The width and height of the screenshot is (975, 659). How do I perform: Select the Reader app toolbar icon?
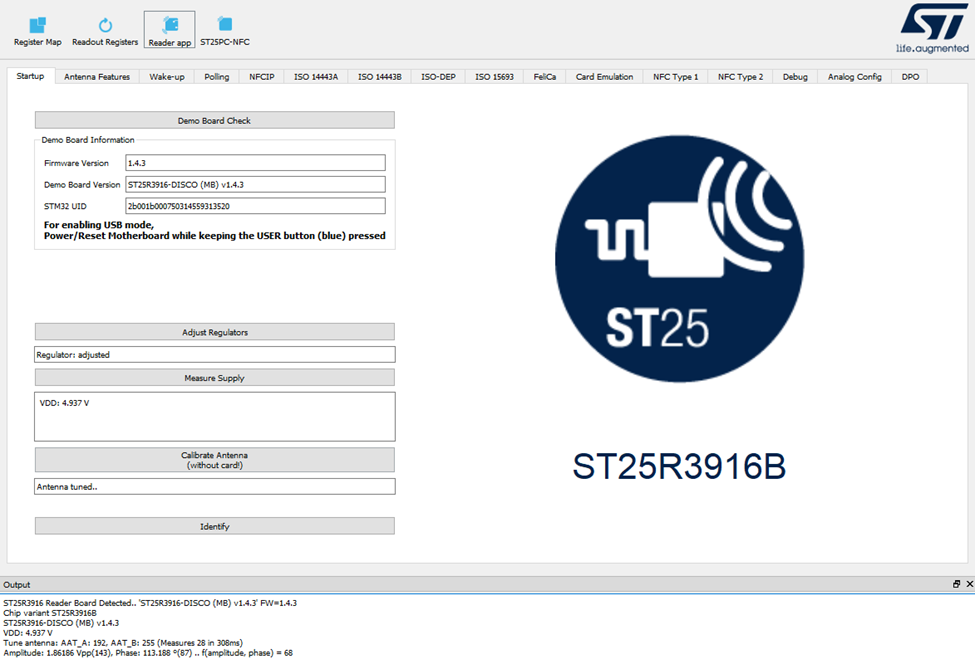(170, 30)
